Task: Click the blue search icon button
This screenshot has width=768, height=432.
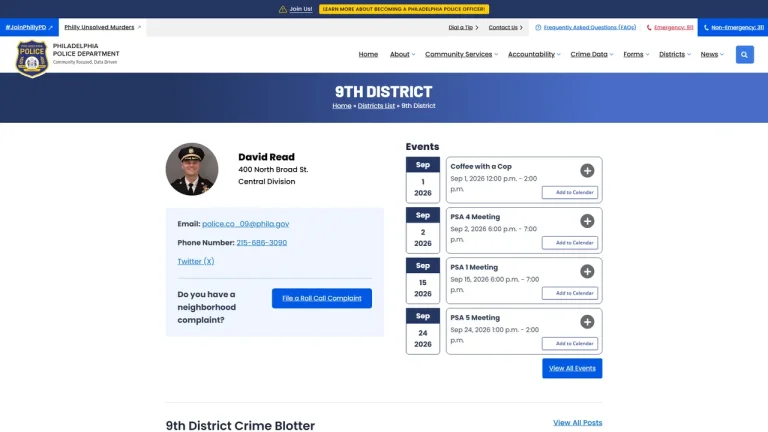Action: coord(744,54)
